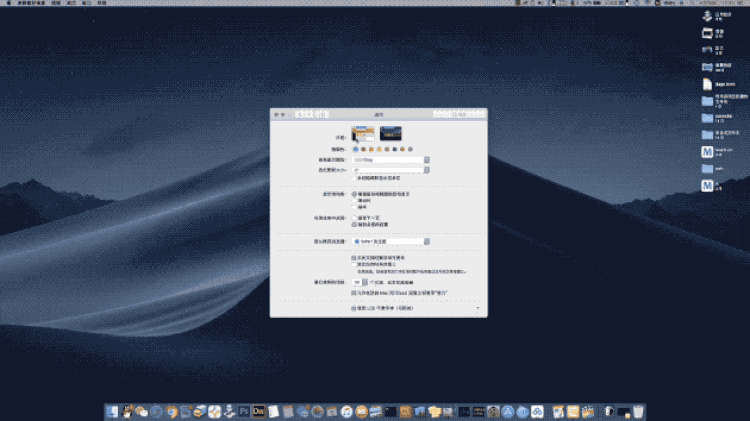Open the sidebar icon size dropdown
750x421 pixels.
[x=391, y=170]
